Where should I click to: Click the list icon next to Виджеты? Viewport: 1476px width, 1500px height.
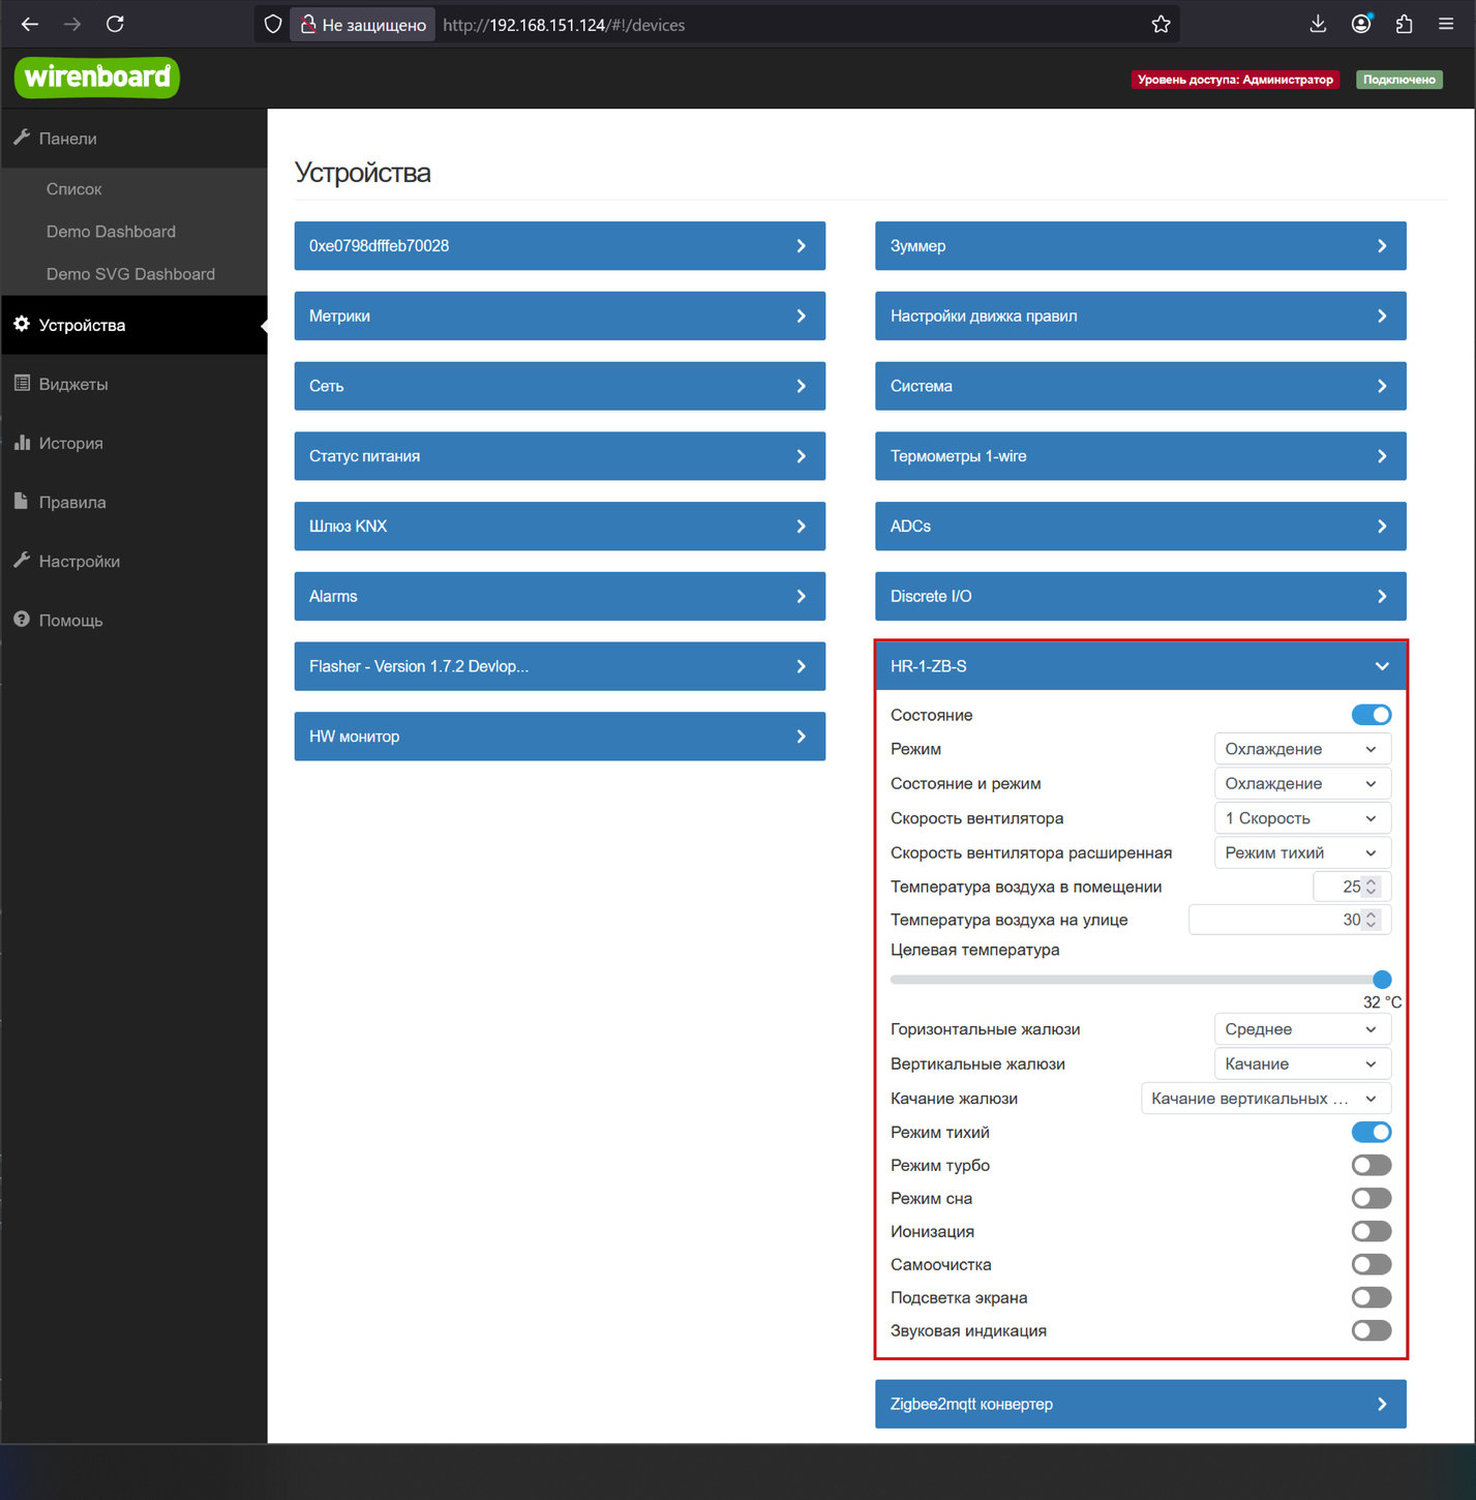(22, 383)
